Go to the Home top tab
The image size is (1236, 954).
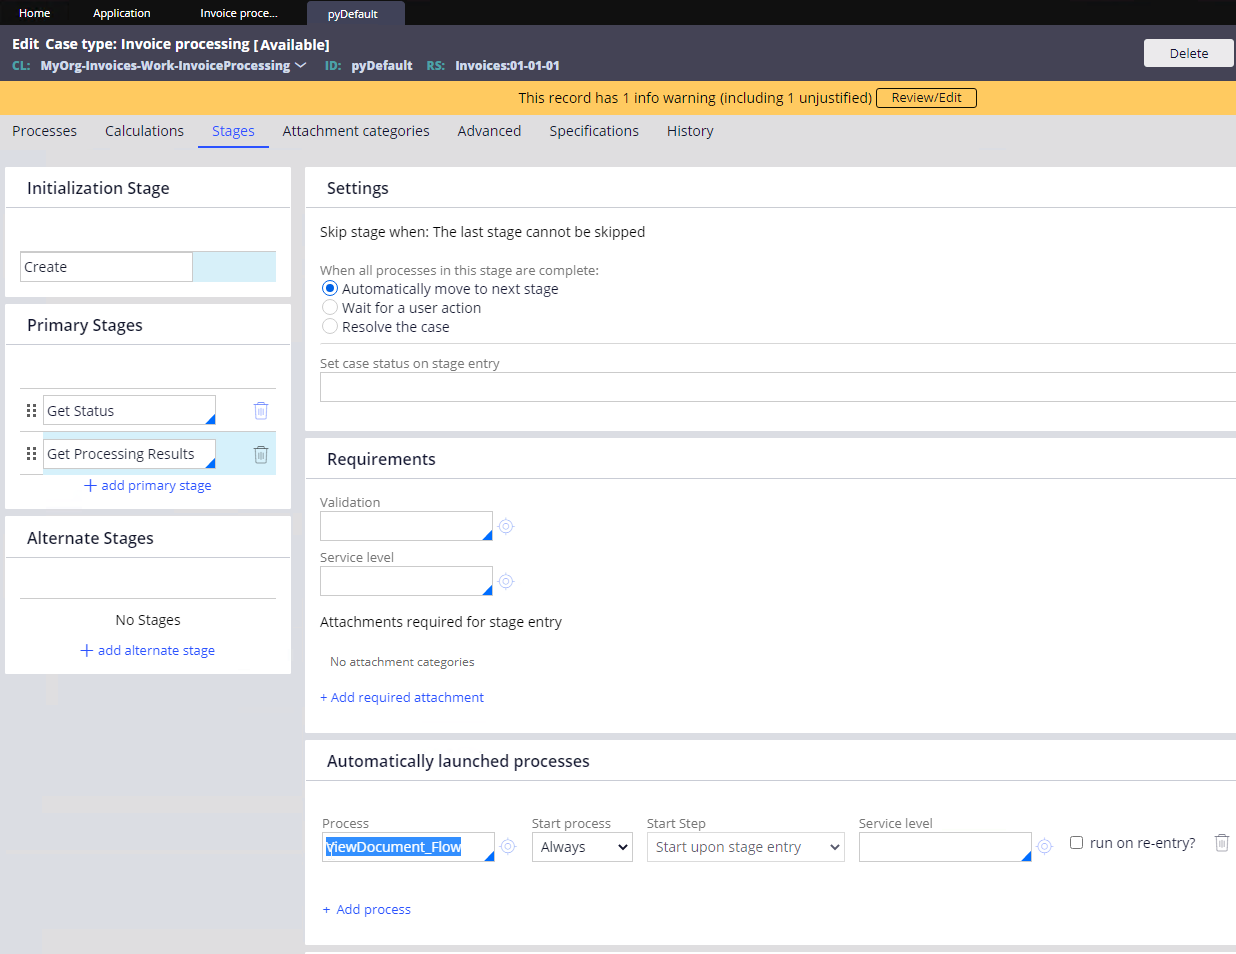click(34, 13)
